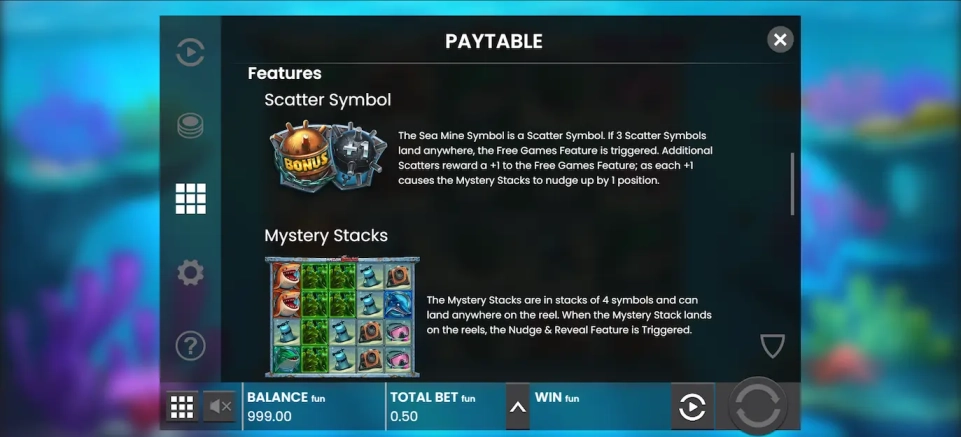This screenshot has width=961, height=437.
Task: Expand the total bet selector arrow
Action: click(x=517, y=406)
